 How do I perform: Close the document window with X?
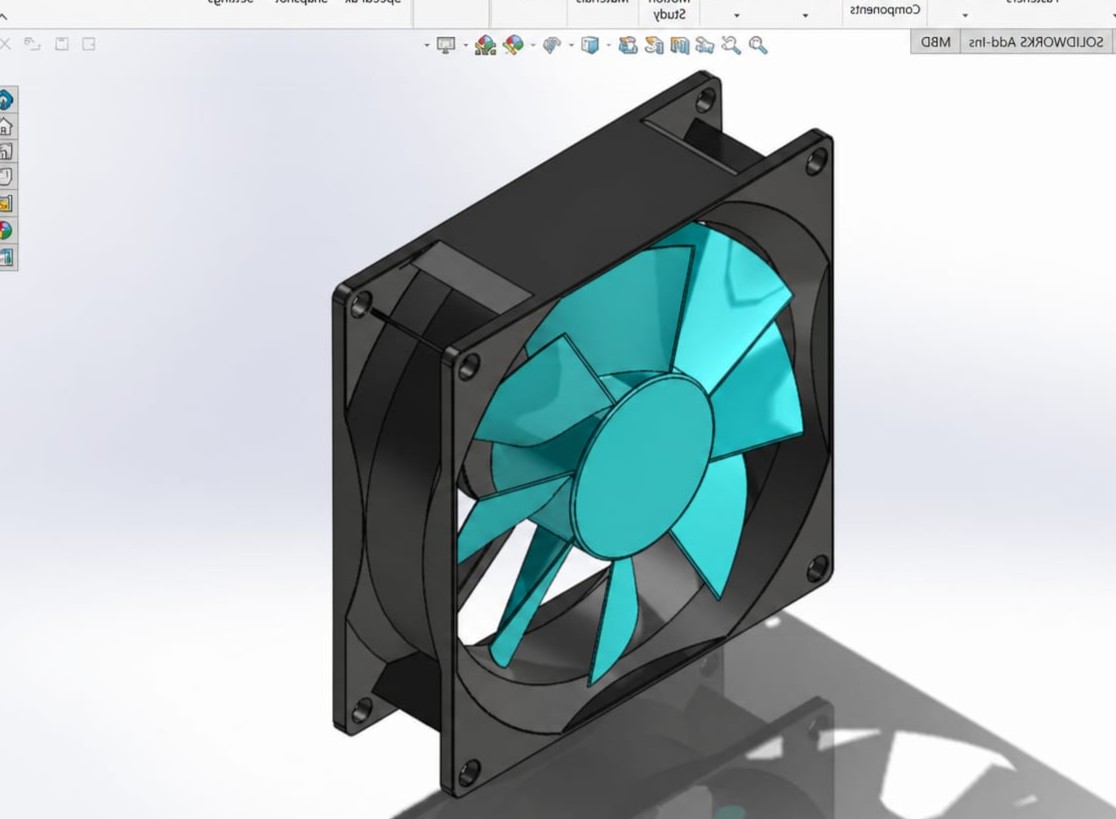[x=5, y=44]
